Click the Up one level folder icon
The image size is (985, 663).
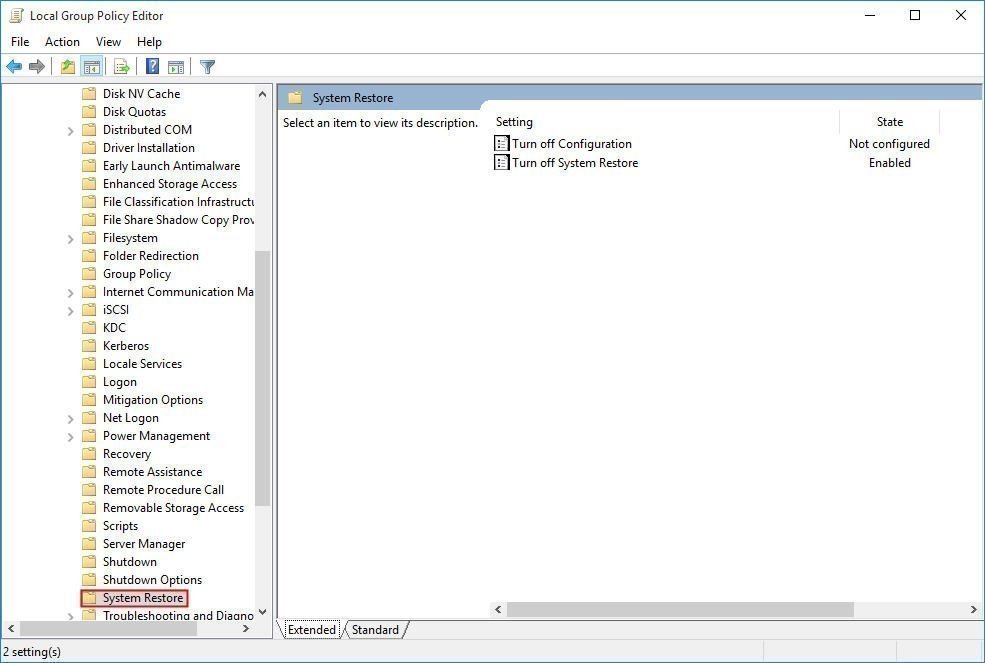tap(68, 67)
